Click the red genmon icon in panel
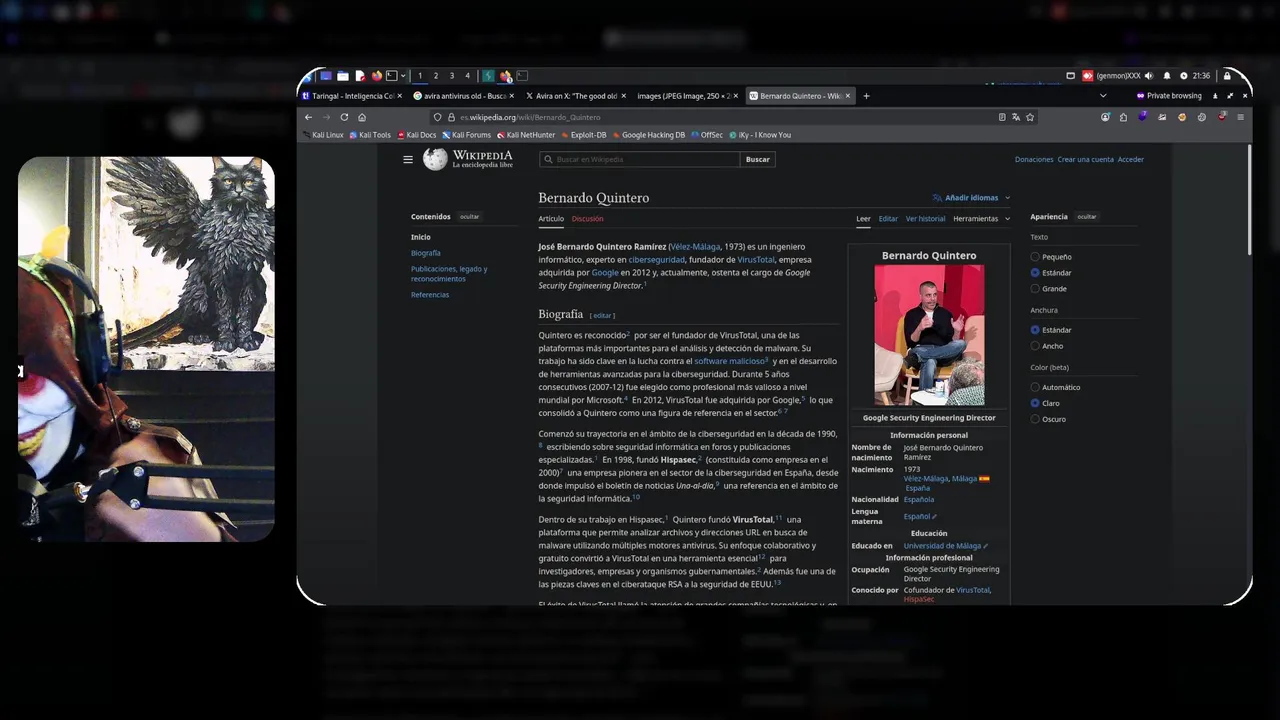Viewport: 1280px width, 720px height. (x=1088, y=75)
